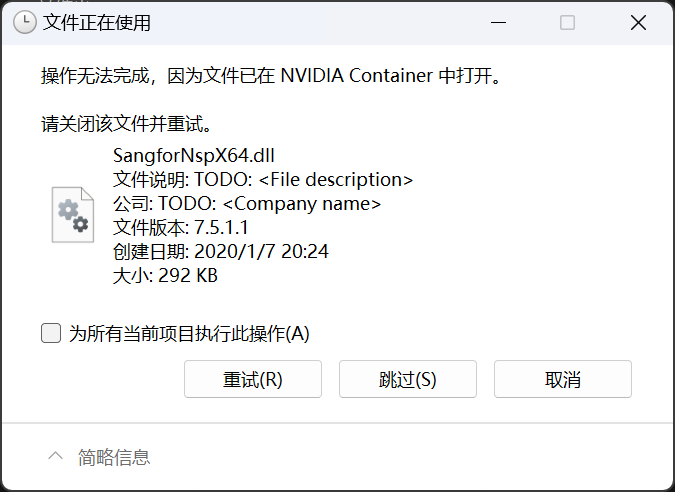Viewport: 675px width, 492px height.
Task: Click the greyed-out maximize button
Action: pyautogui.click(x=567, y=23)
